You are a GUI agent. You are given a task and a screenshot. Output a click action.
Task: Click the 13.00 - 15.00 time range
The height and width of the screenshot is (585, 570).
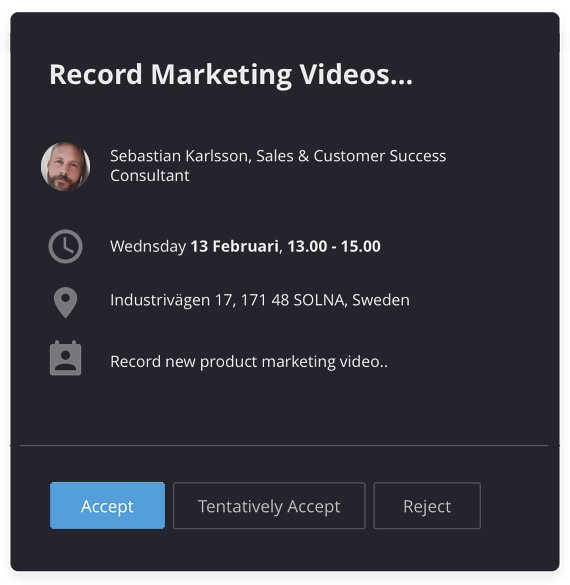[x=334, y=246]
